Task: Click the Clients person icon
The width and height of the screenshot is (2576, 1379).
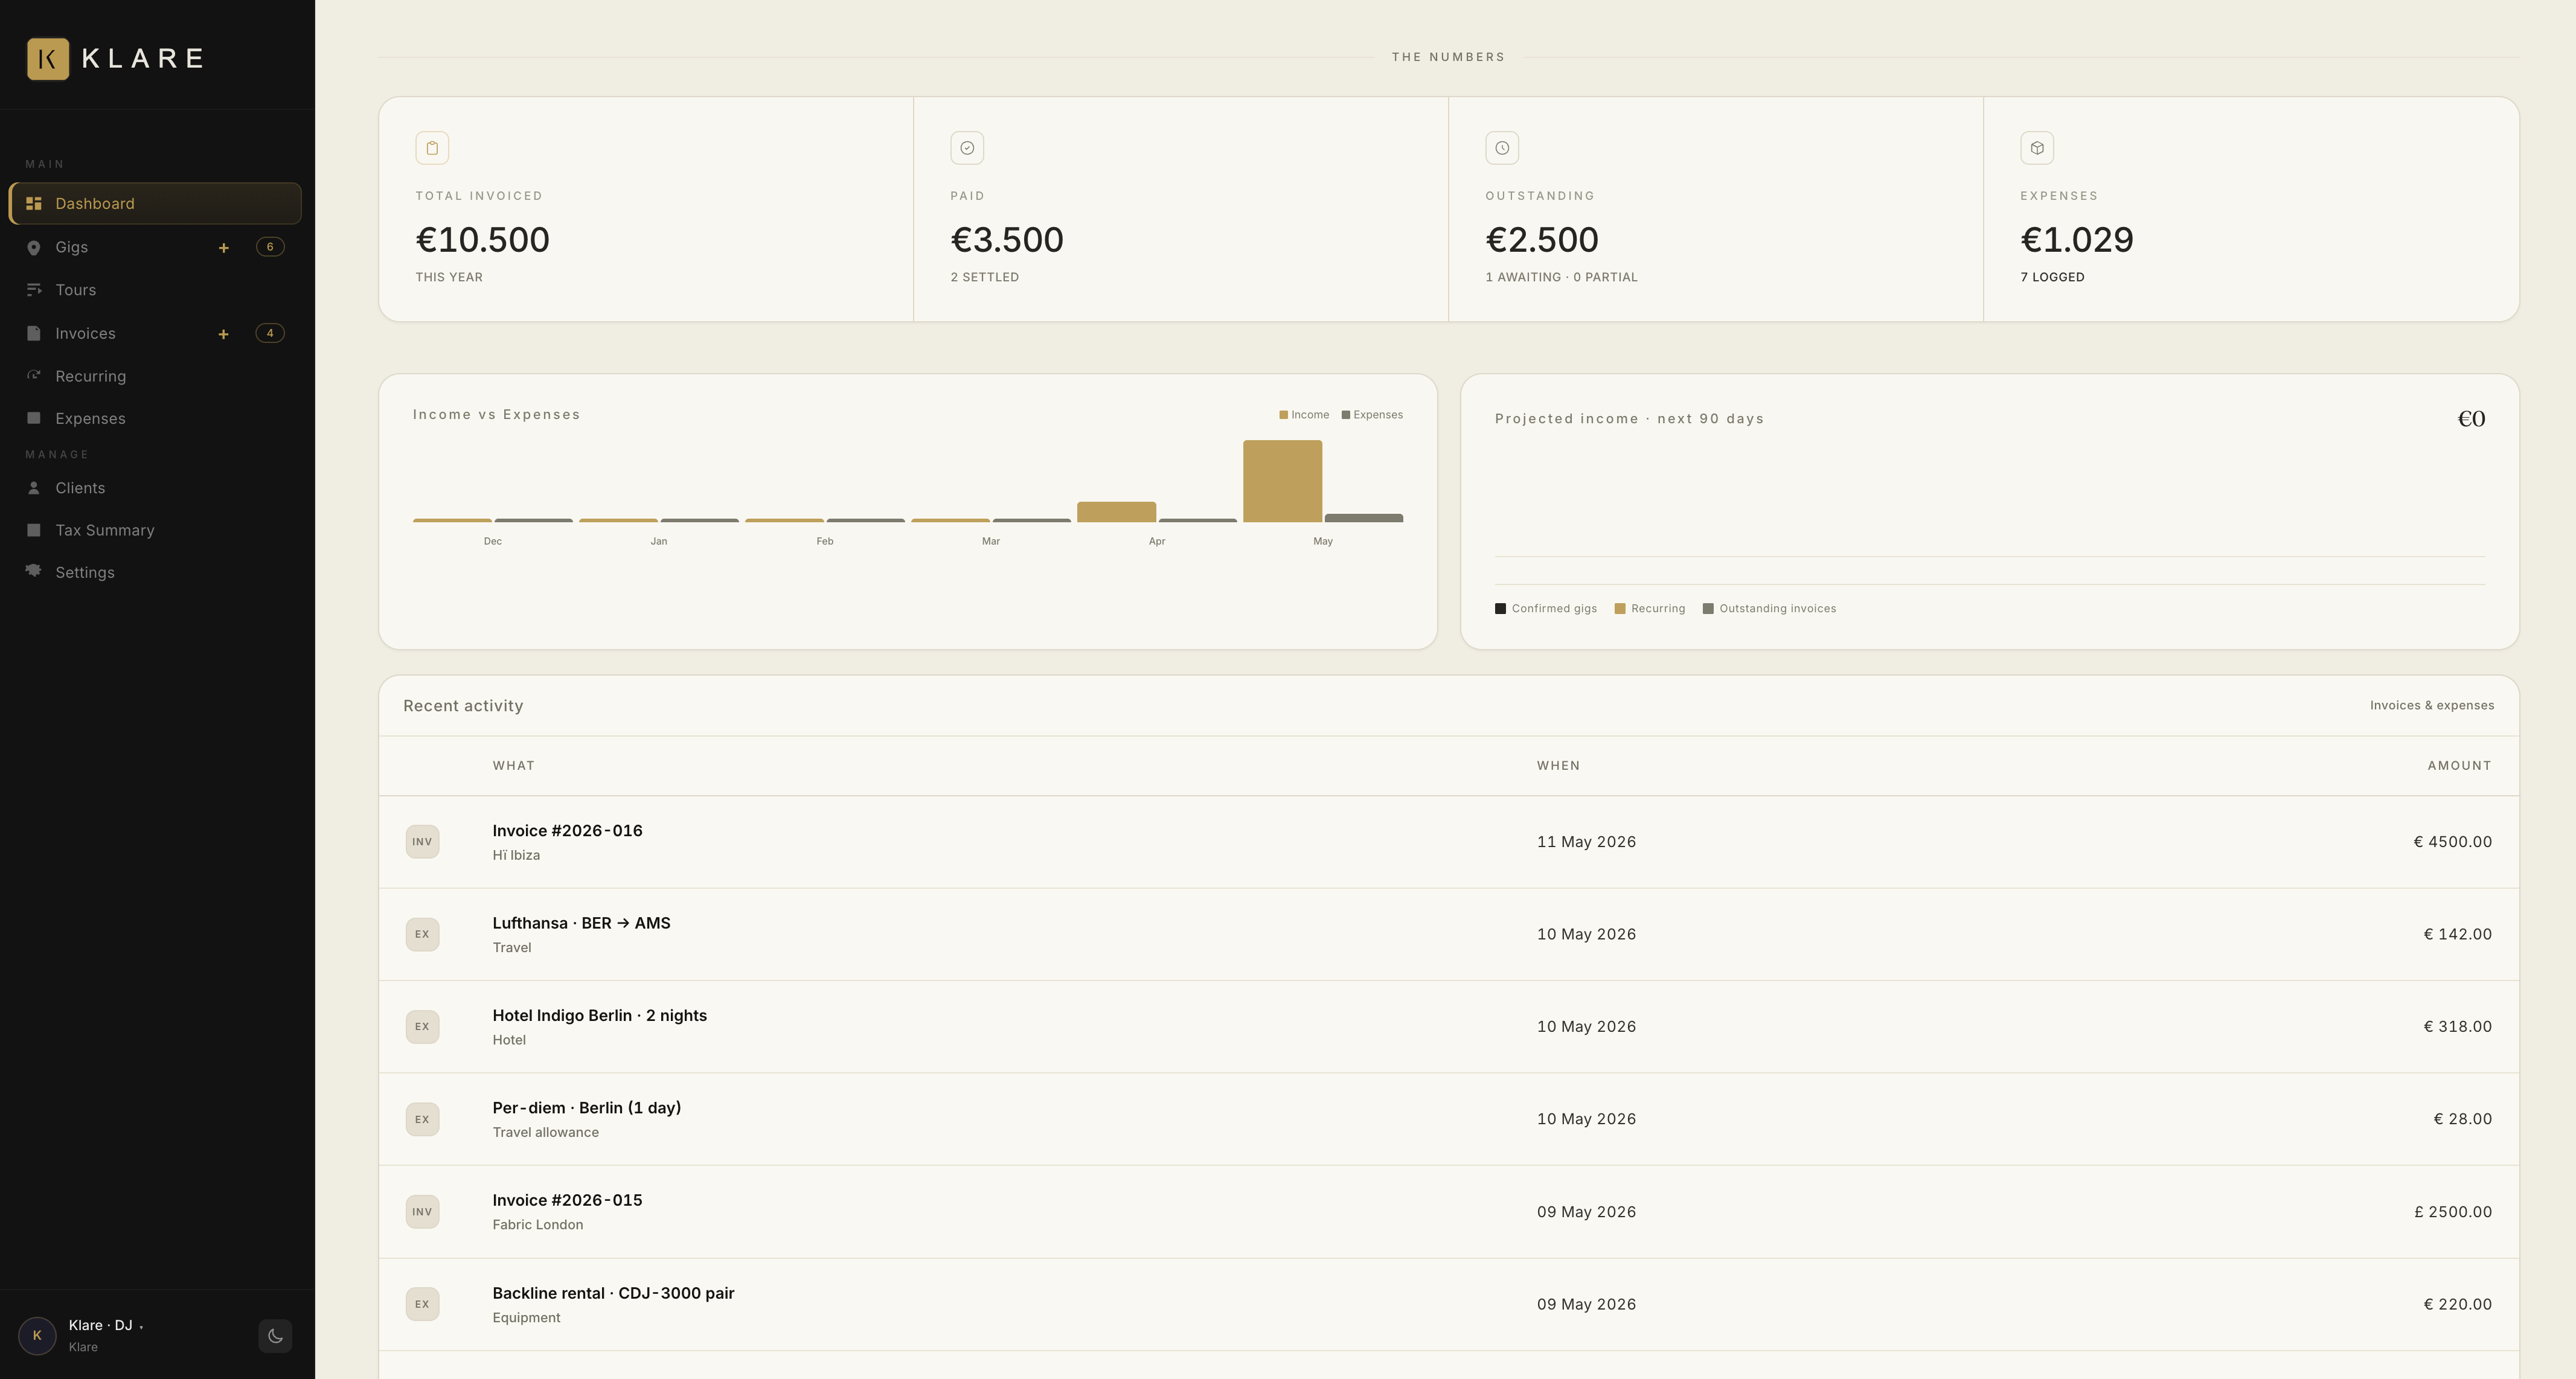Action: [34, 488]
